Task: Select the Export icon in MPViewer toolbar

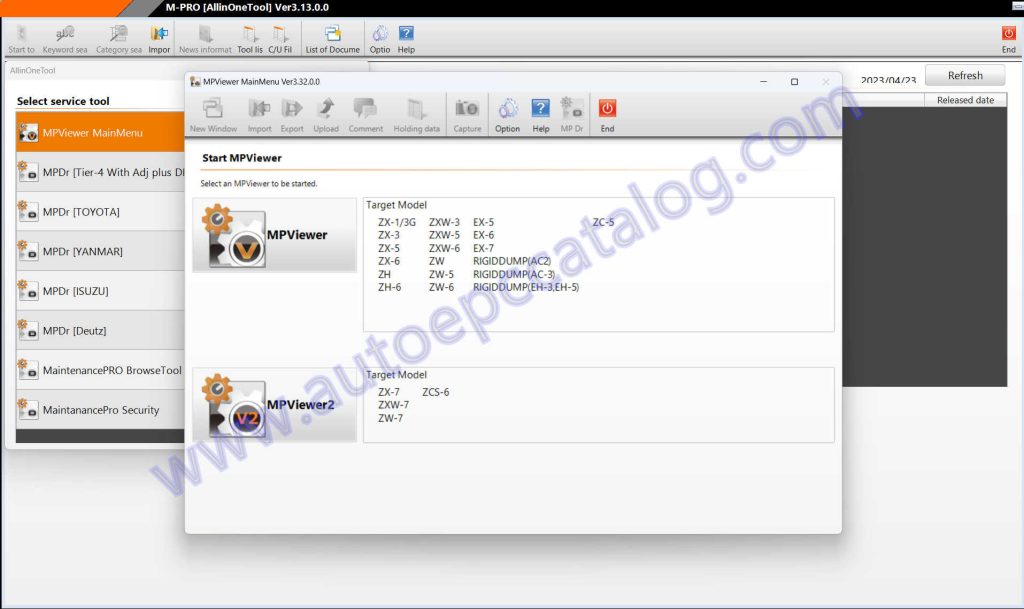Action: click(x=292, y=112)
